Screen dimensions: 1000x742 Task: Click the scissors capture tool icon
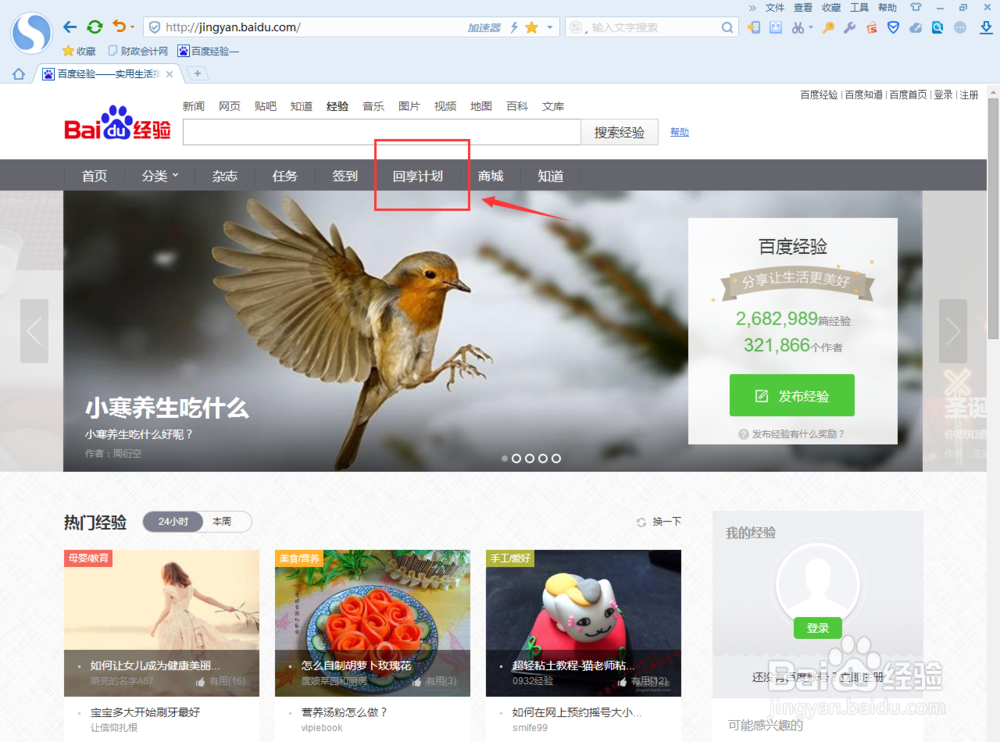[x=798, y=27]
